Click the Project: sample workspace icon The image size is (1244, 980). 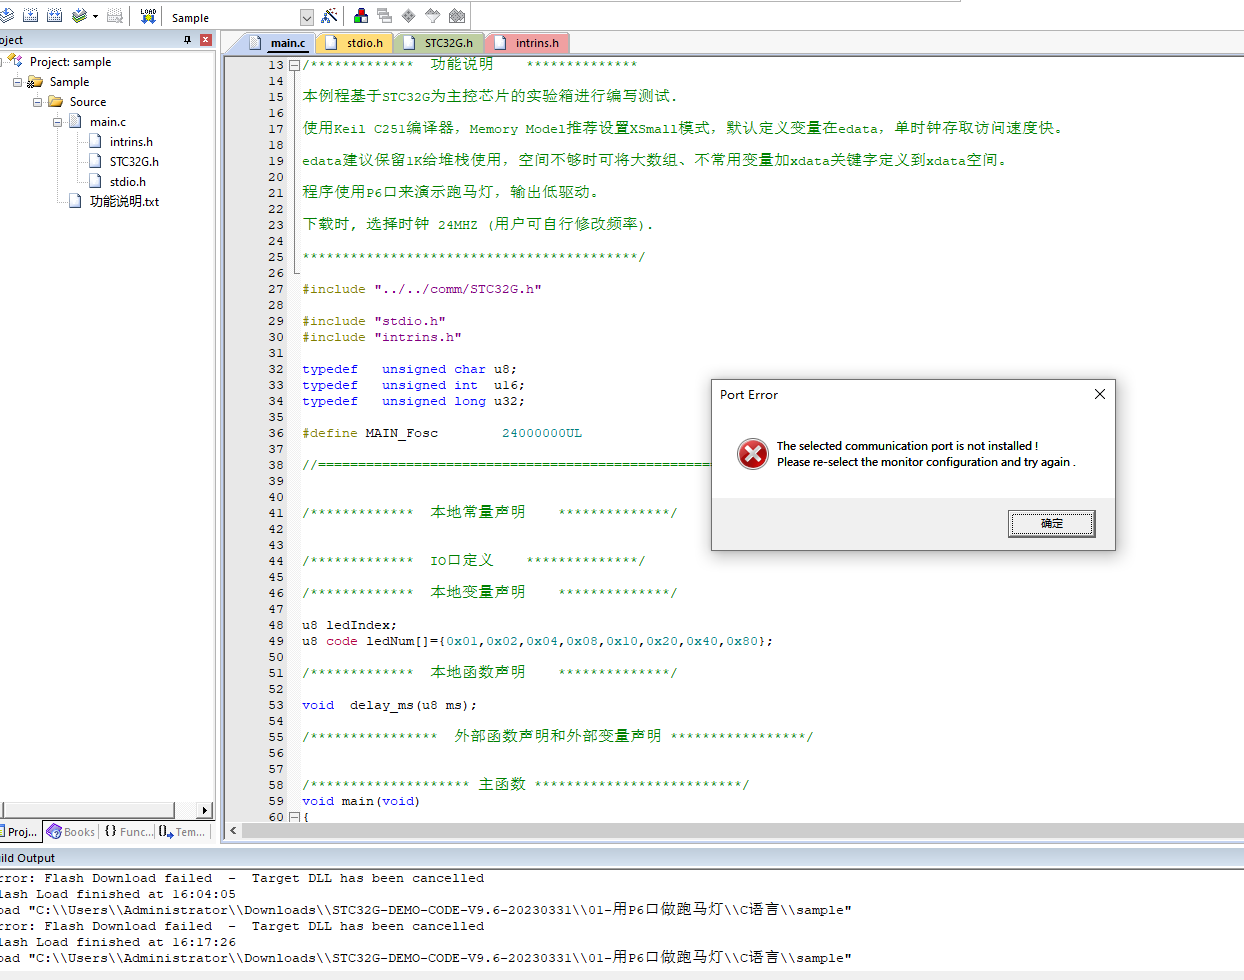click(x=15, y=61)
